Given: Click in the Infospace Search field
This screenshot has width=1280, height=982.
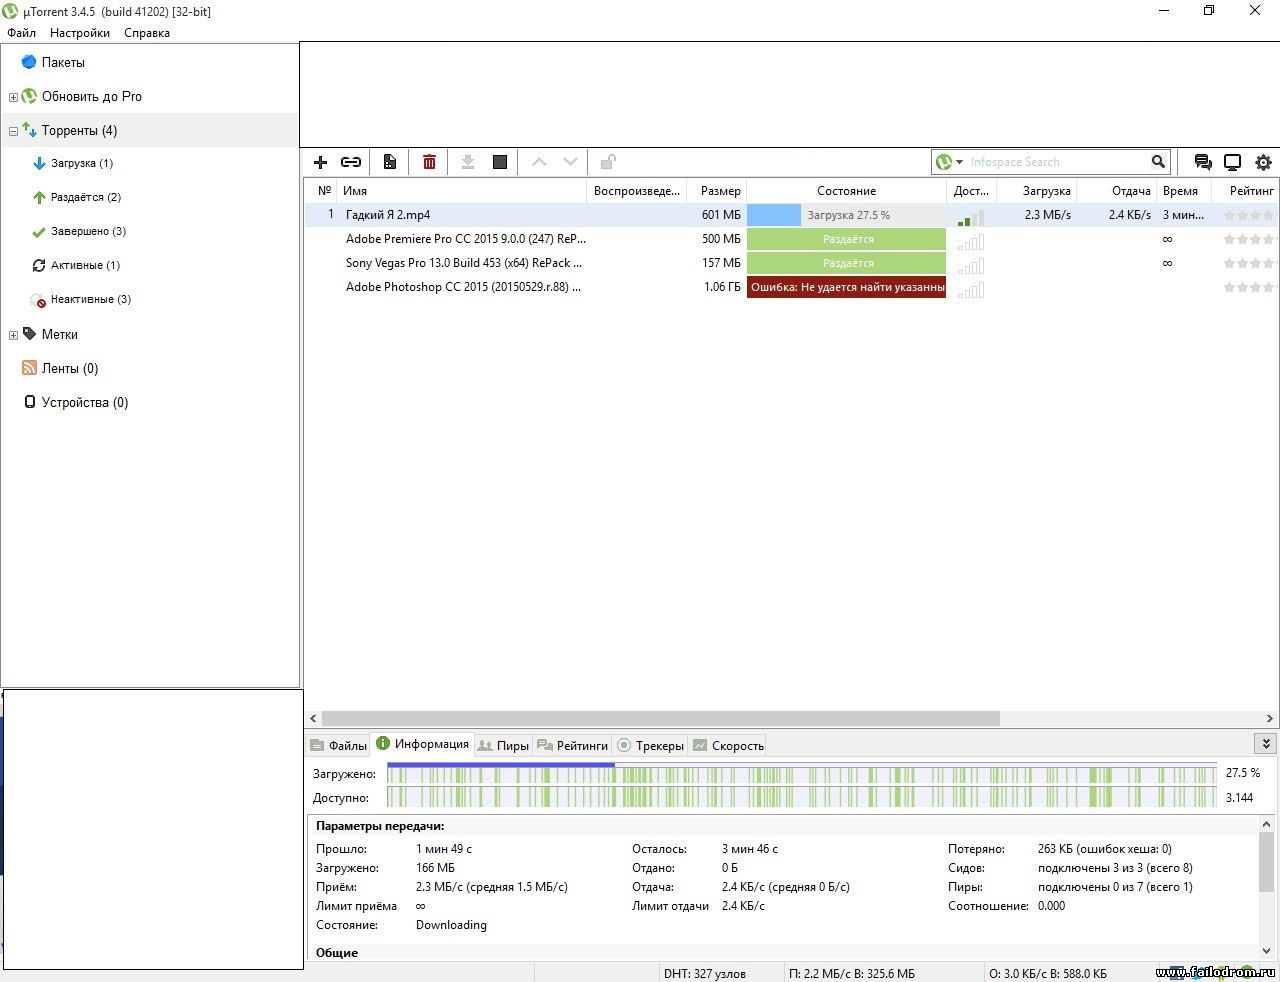Looking at the screenshot, I should (x=1057, y=162).
